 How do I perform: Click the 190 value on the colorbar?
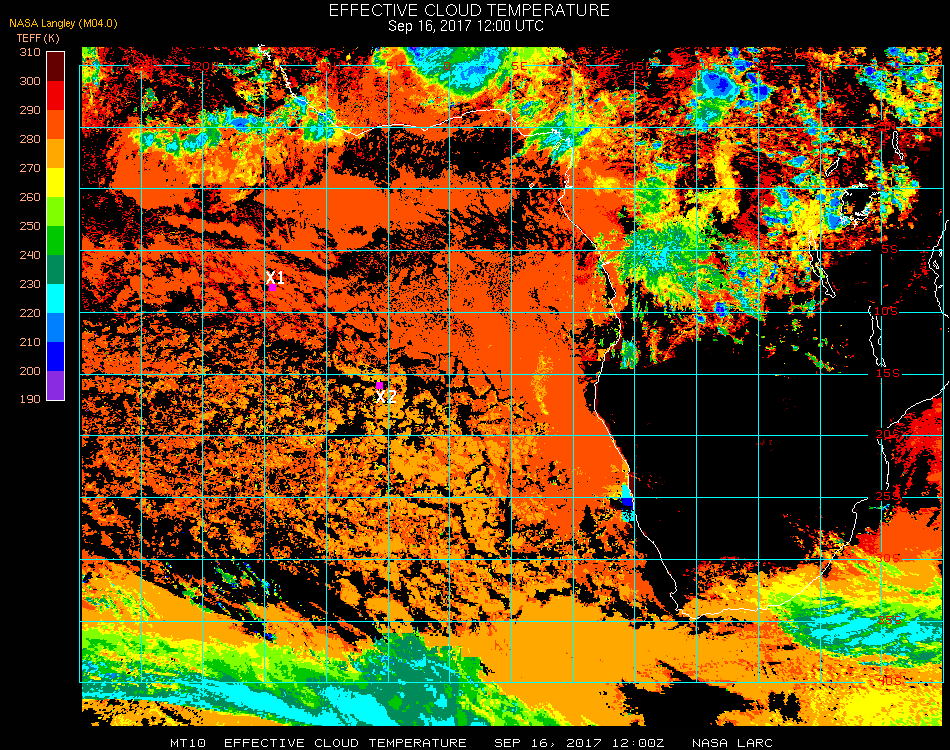[x=30, y=399]
